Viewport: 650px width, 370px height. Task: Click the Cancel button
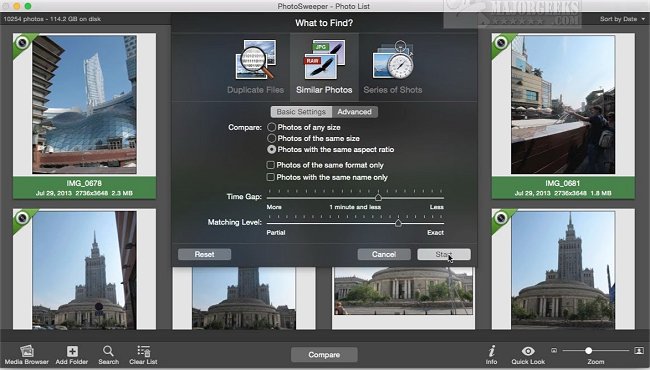pyautogui.click(x=384, y=254)
